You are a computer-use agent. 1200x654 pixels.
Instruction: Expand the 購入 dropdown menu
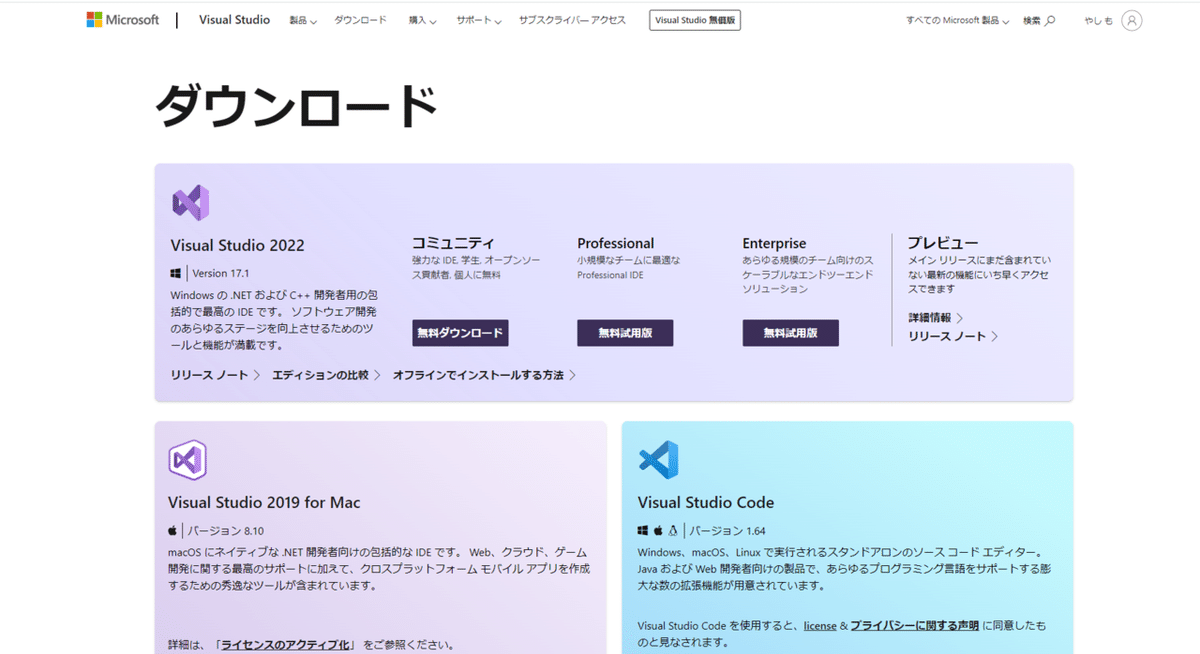tap(422, 20)
